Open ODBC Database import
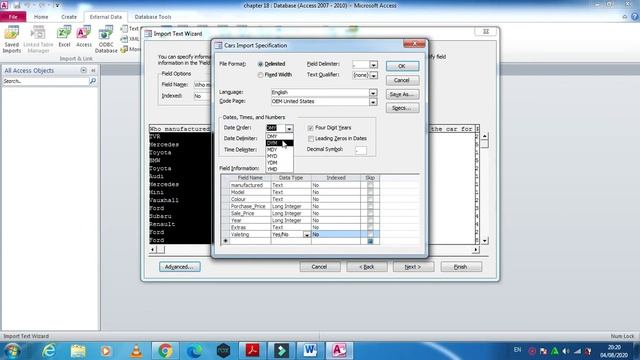The height and width of the screenshot is (360, 640). coord(106,39)
